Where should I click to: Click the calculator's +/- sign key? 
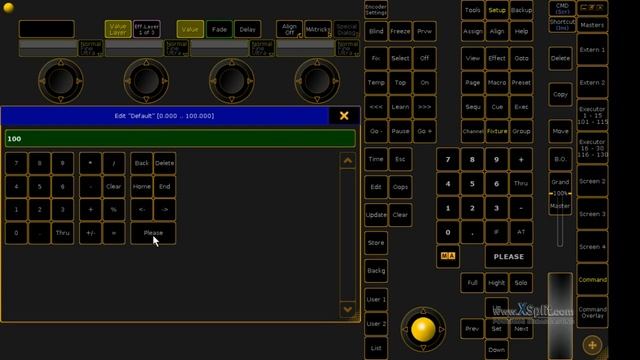pos(90,233)
